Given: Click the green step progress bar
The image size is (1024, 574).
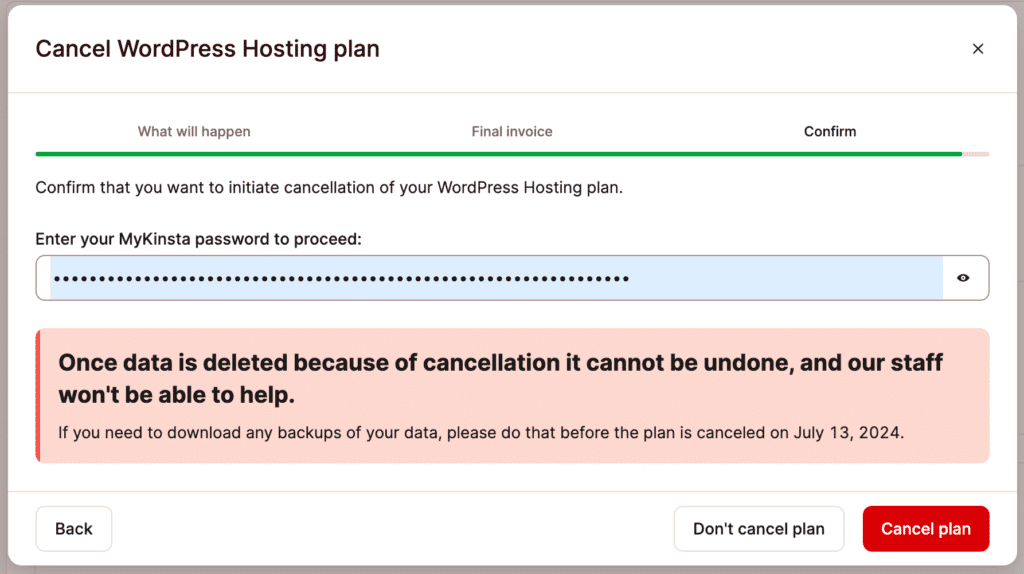Looking at the screenshot, I should tap(499, 154).
